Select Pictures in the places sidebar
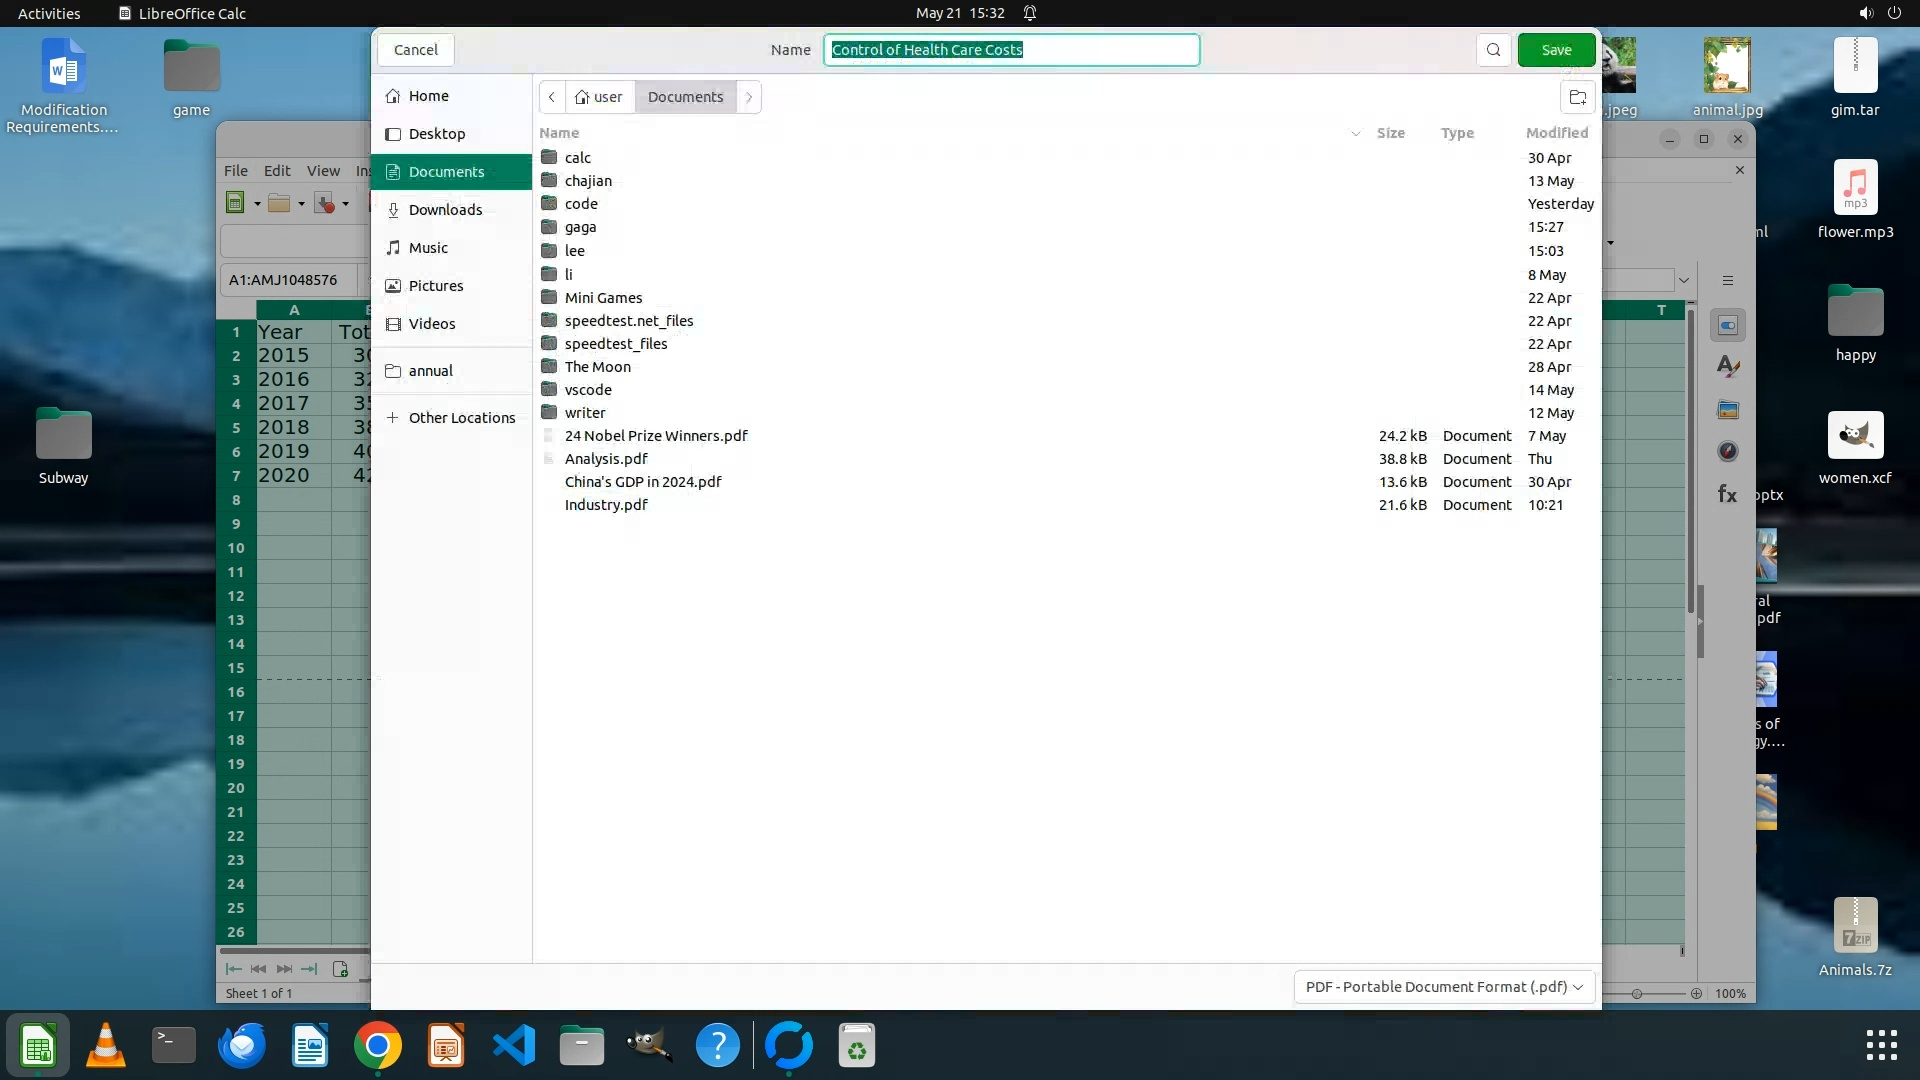1920x1080 pixels. (435, 286)
